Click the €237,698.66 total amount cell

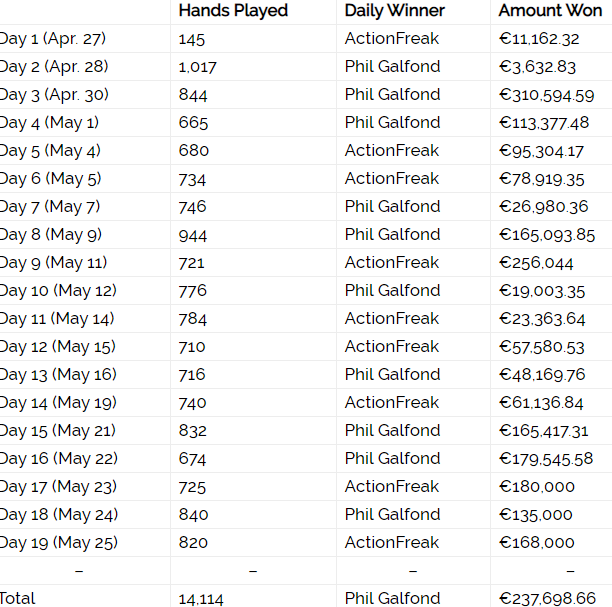point(547,598)
